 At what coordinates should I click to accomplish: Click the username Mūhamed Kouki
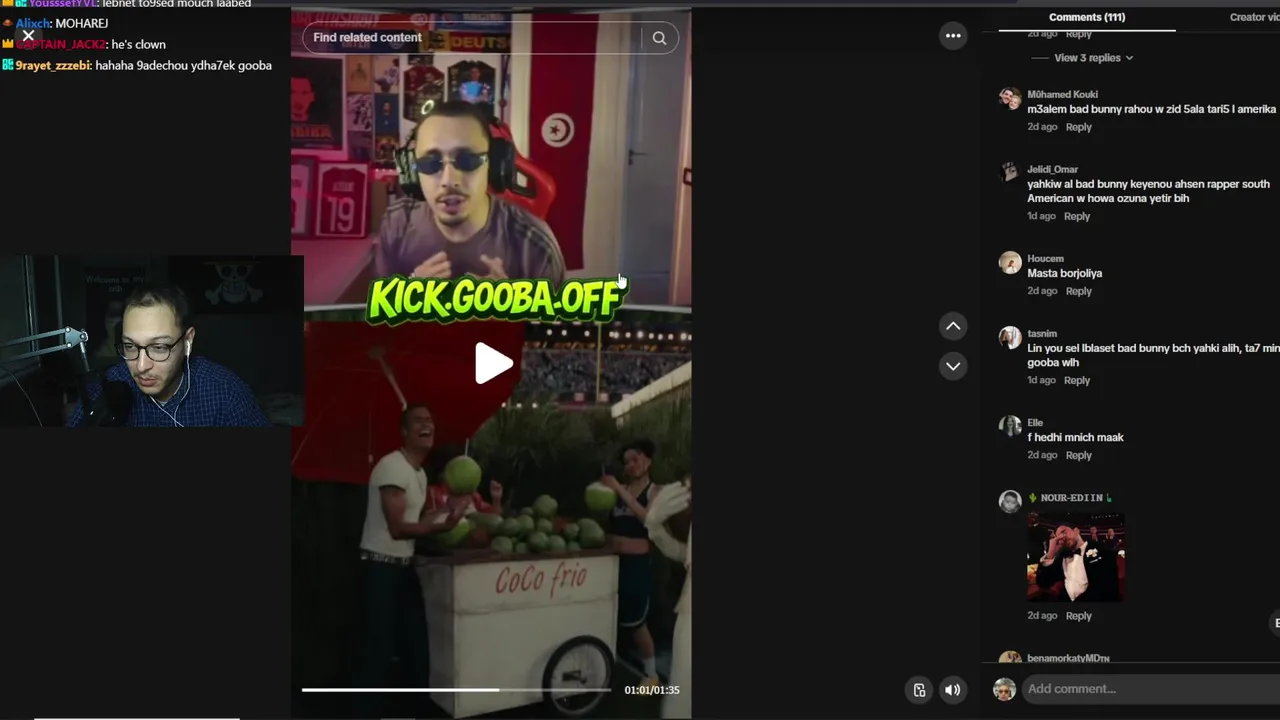coord(1062,94)
